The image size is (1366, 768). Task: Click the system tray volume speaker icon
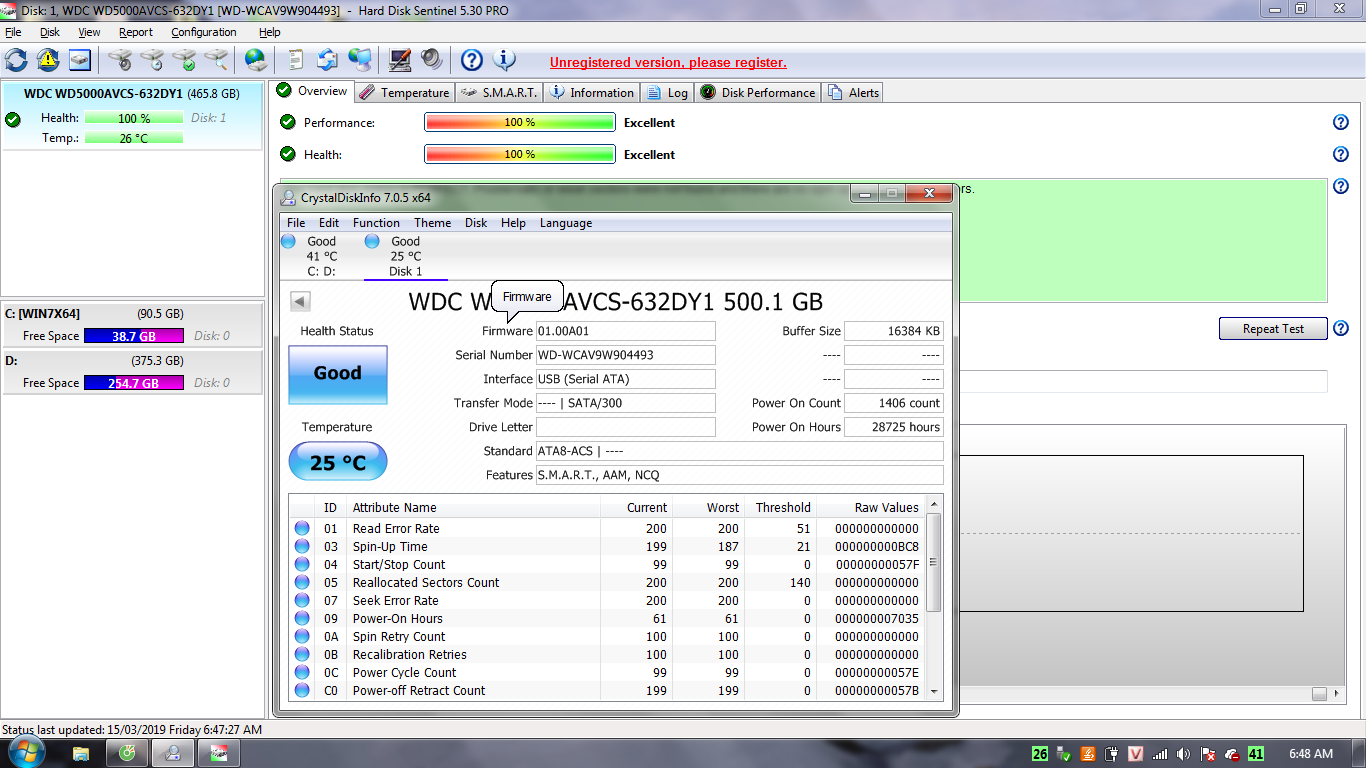(1183, 754)
